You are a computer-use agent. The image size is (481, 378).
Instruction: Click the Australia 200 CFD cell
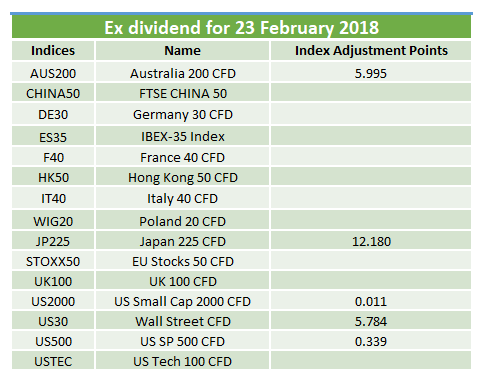coord(182,73)
